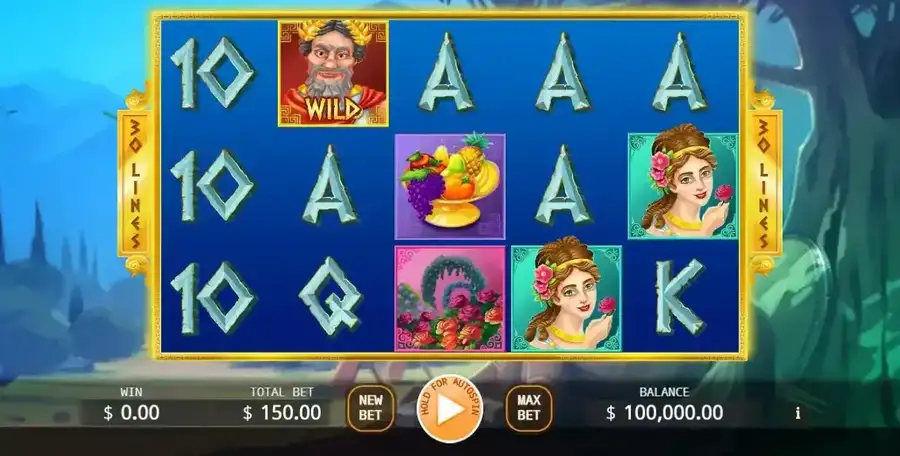
Task: Open the info icon near the balance
Action: (797, 412)
